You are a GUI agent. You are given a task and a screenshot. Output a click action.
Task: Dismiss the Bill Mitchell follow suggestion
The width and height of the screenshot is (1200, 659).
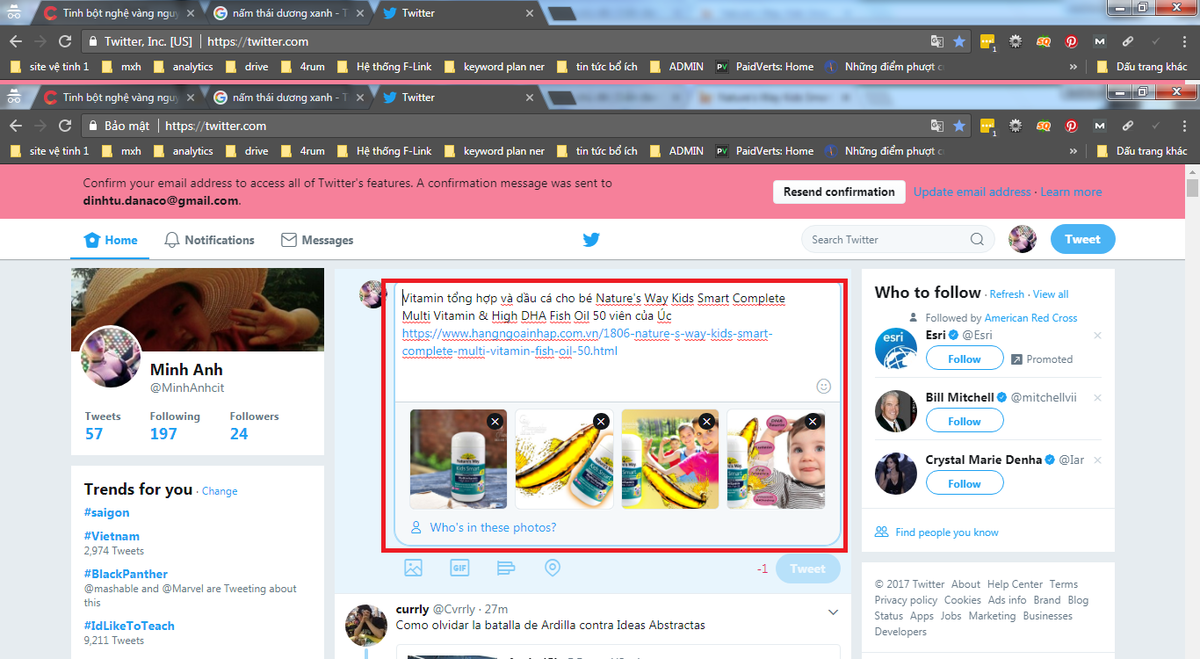(x=1097, y=397)
